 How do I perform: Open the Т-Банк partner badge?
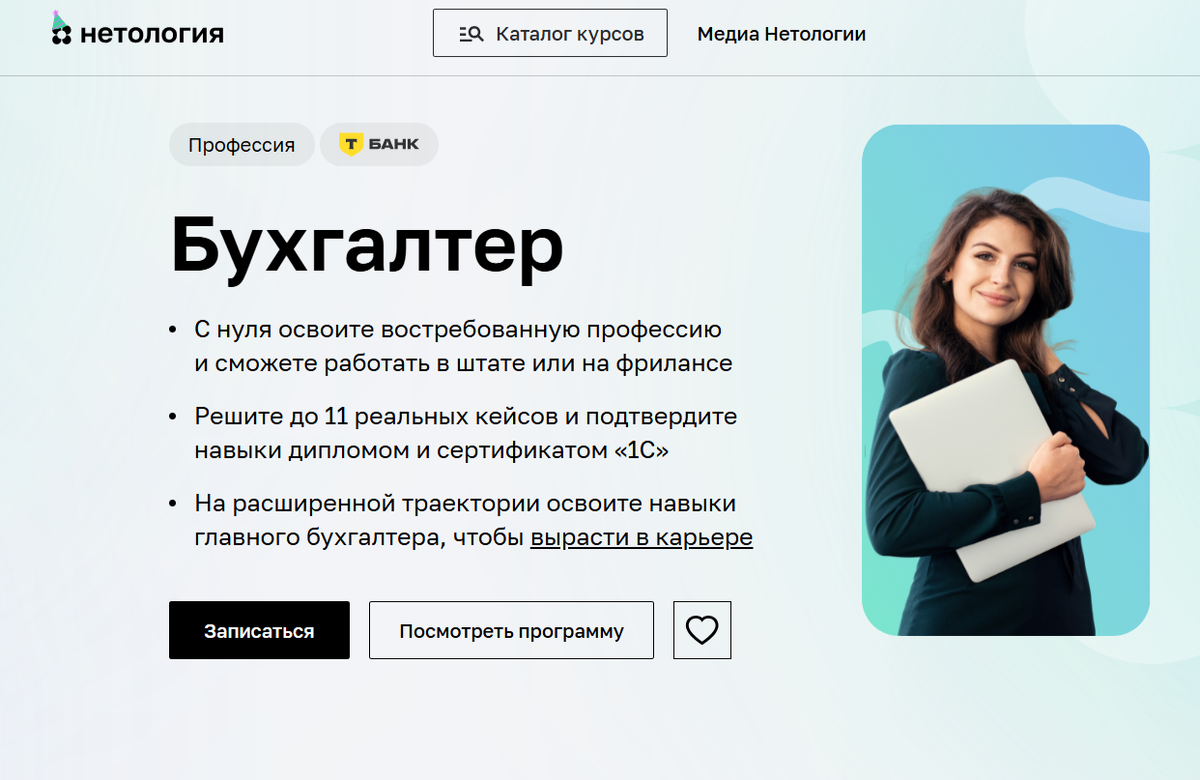378,144
